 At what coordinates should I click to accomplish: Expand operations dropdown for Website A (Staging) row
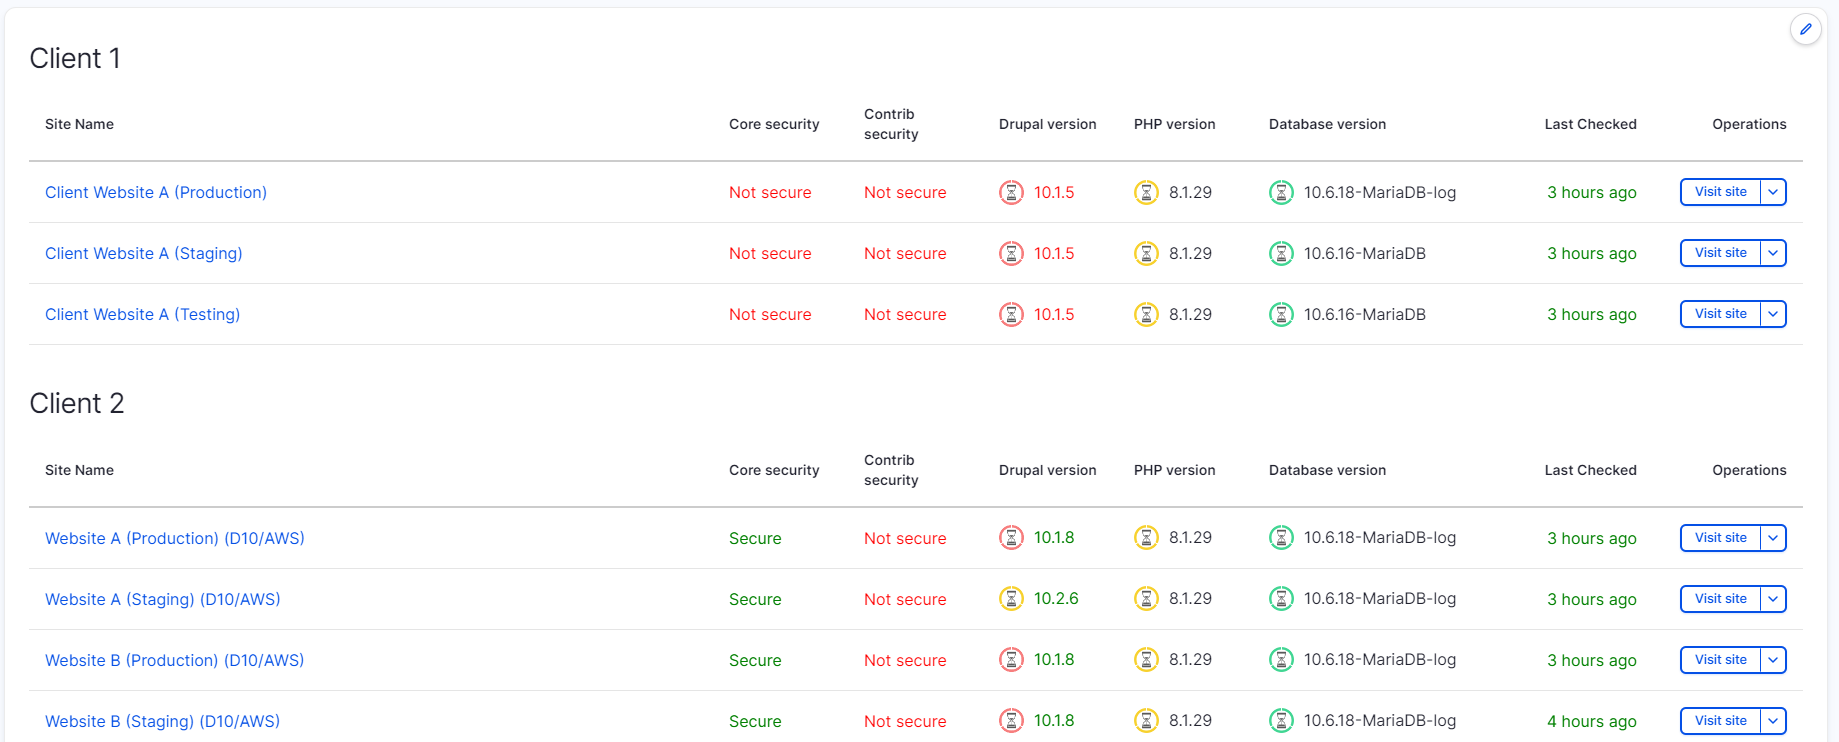point(1773,599)
